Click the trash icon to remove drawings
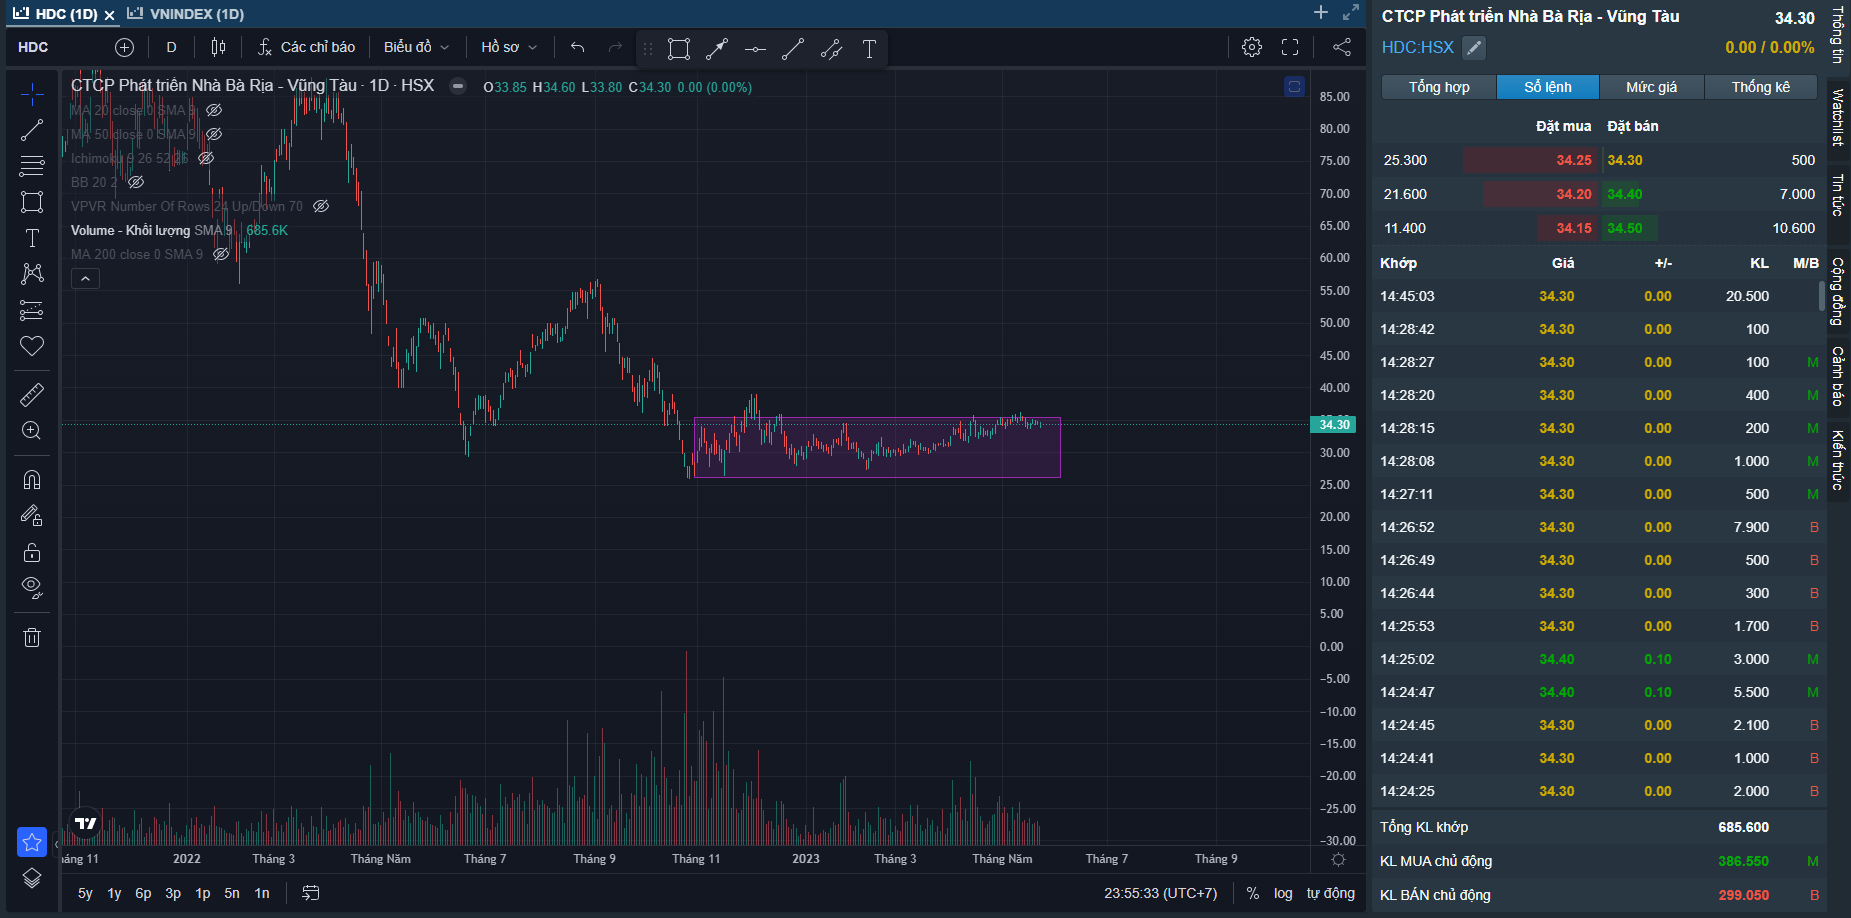Screen dimensions: 1851x918 pyautogui.click(x=32, y=637)
